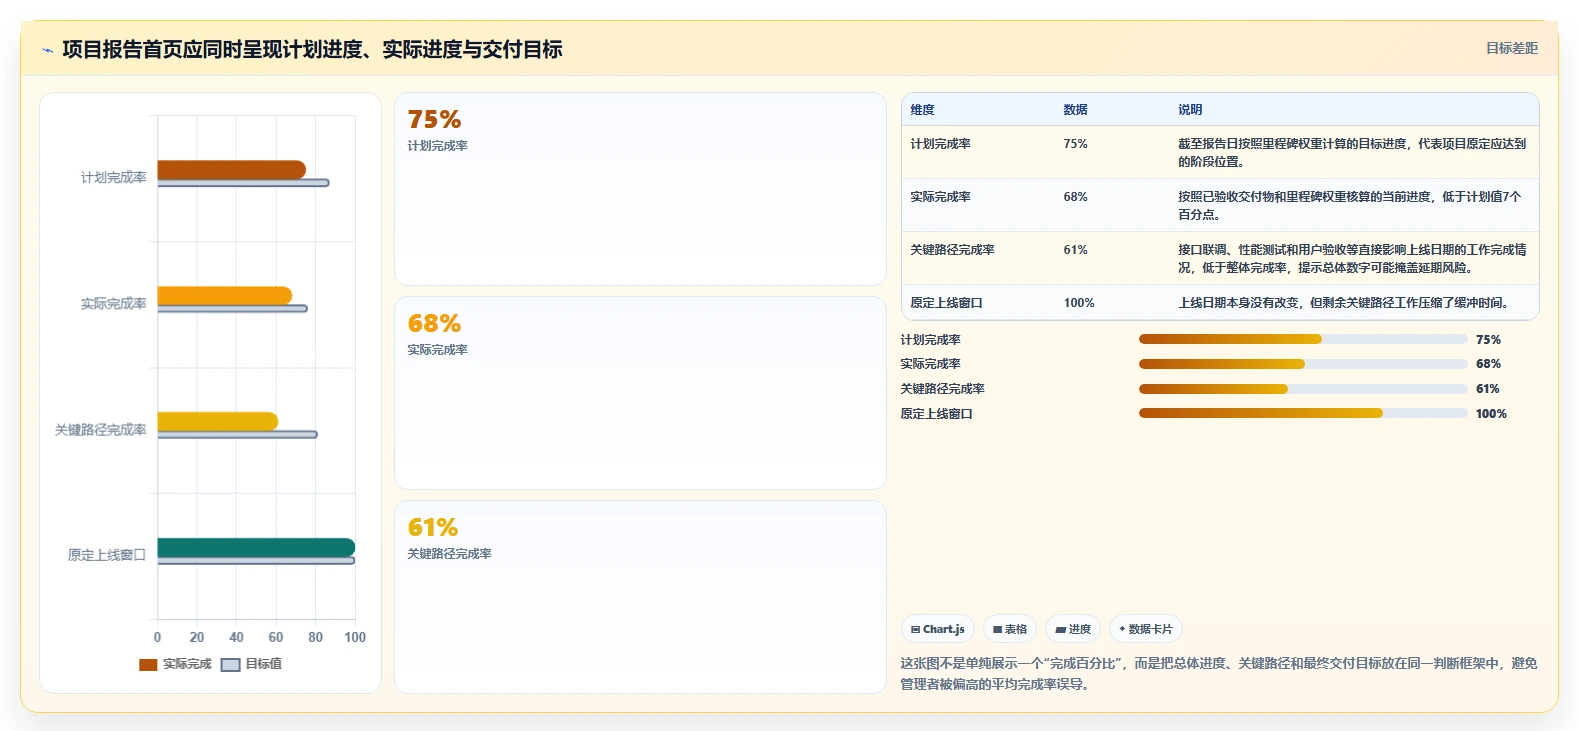Click the 关键路径完成率 y-axis label in chart

(100, 429)
